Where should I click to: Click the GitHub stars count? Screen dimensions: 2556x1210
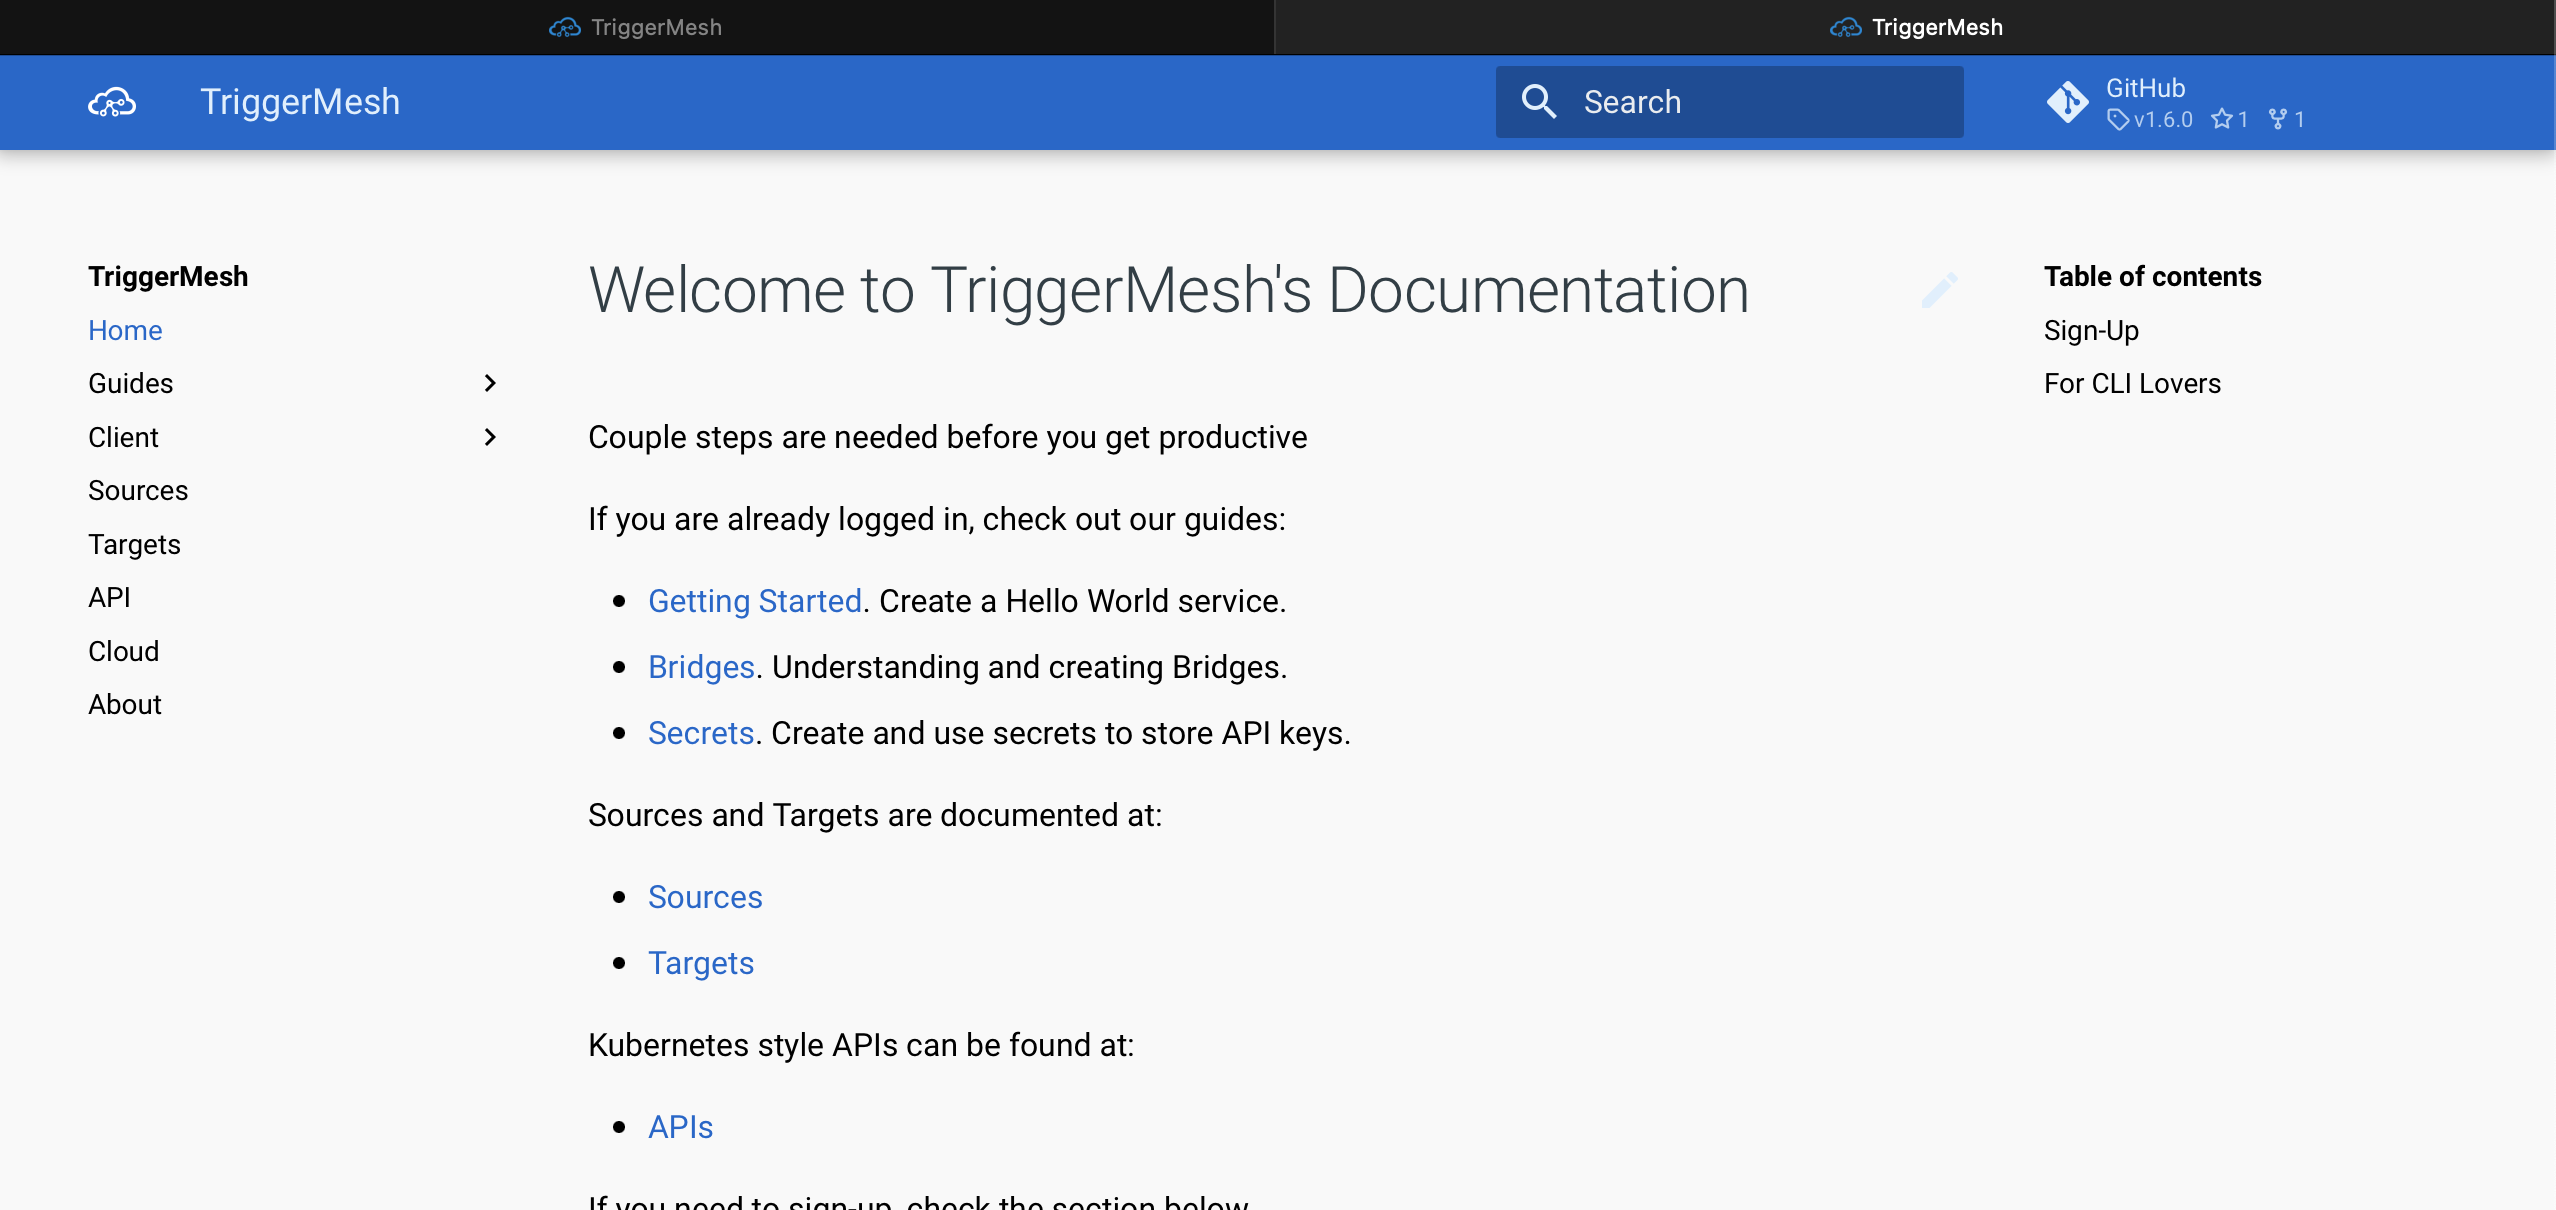pos(2230,120)
